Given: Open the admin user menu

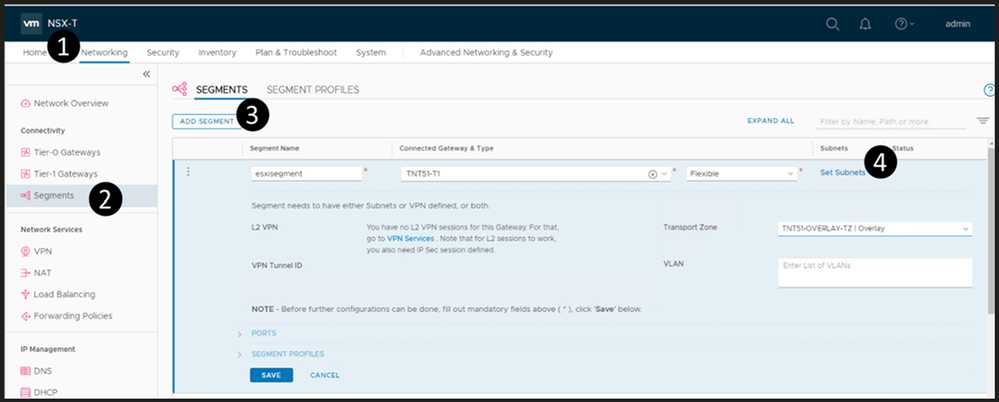Looking at the screenshot, I should click(x=958, y=24).
